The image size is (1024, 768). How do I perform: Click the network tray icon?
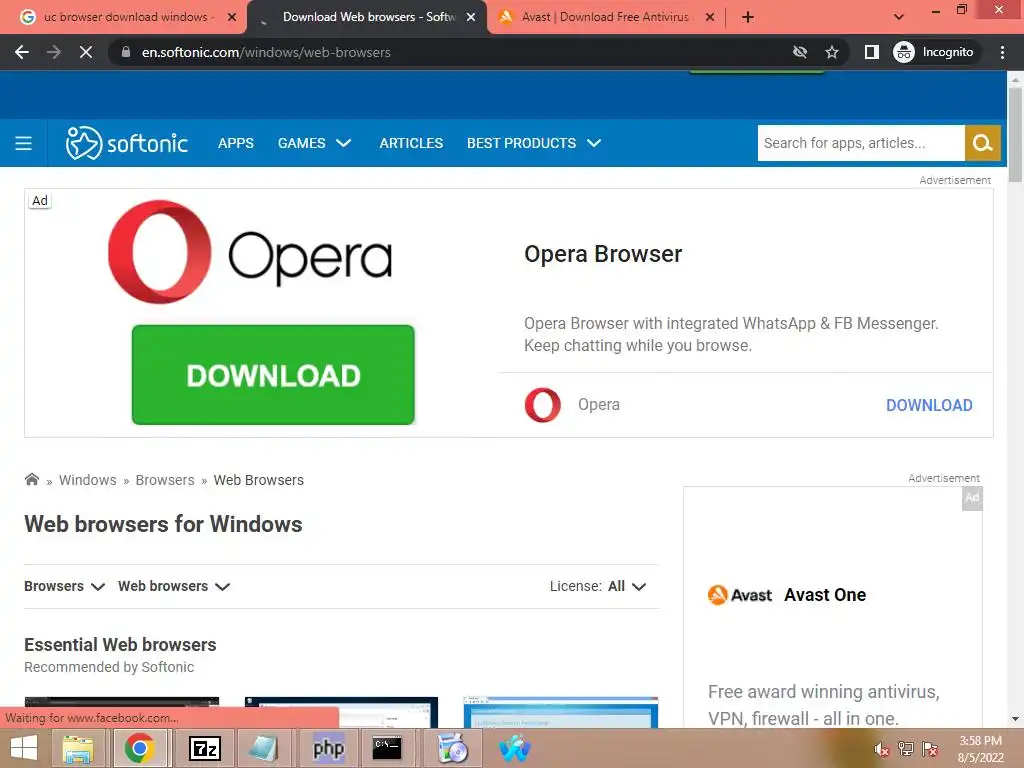pos(905,749)
